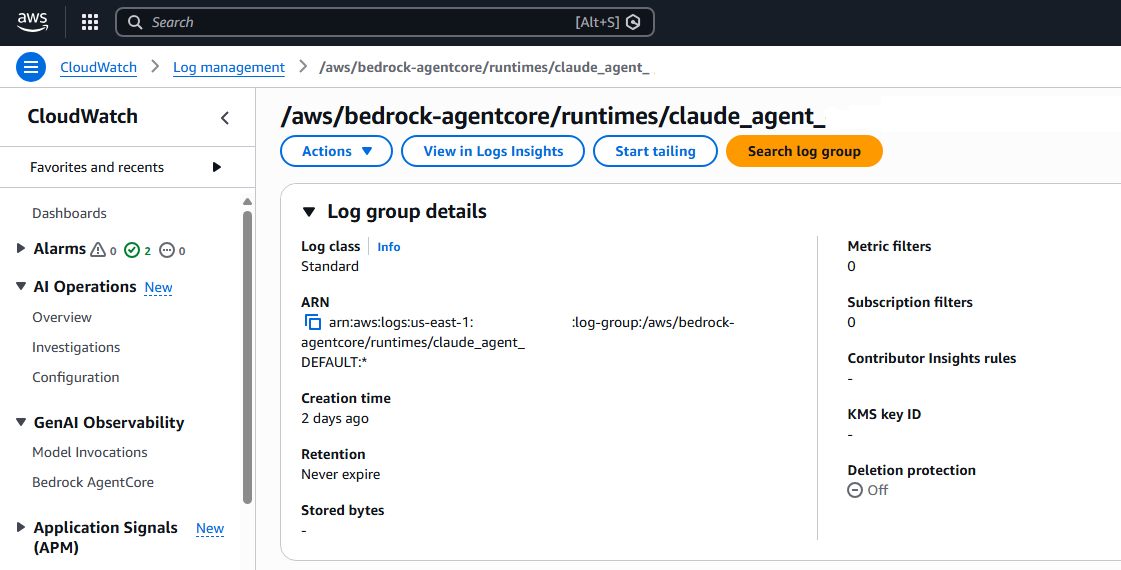Follow the Log management breadcrumb link

tap(229, 67)
